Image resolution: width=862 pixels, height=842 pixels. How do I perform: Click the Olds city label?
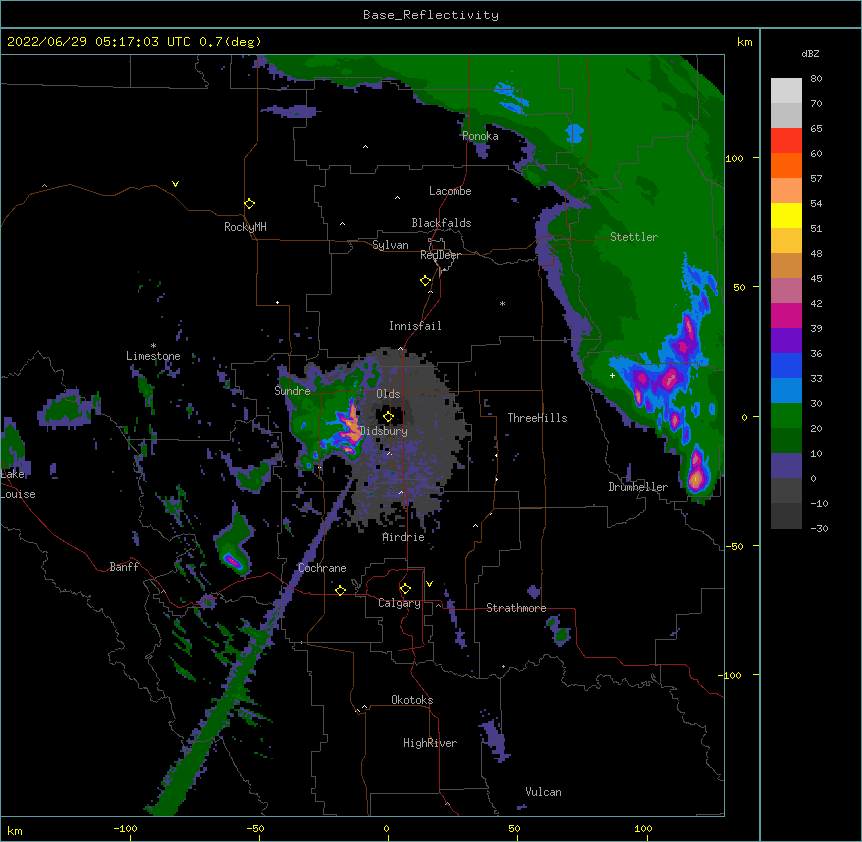(x=388, y=394)
